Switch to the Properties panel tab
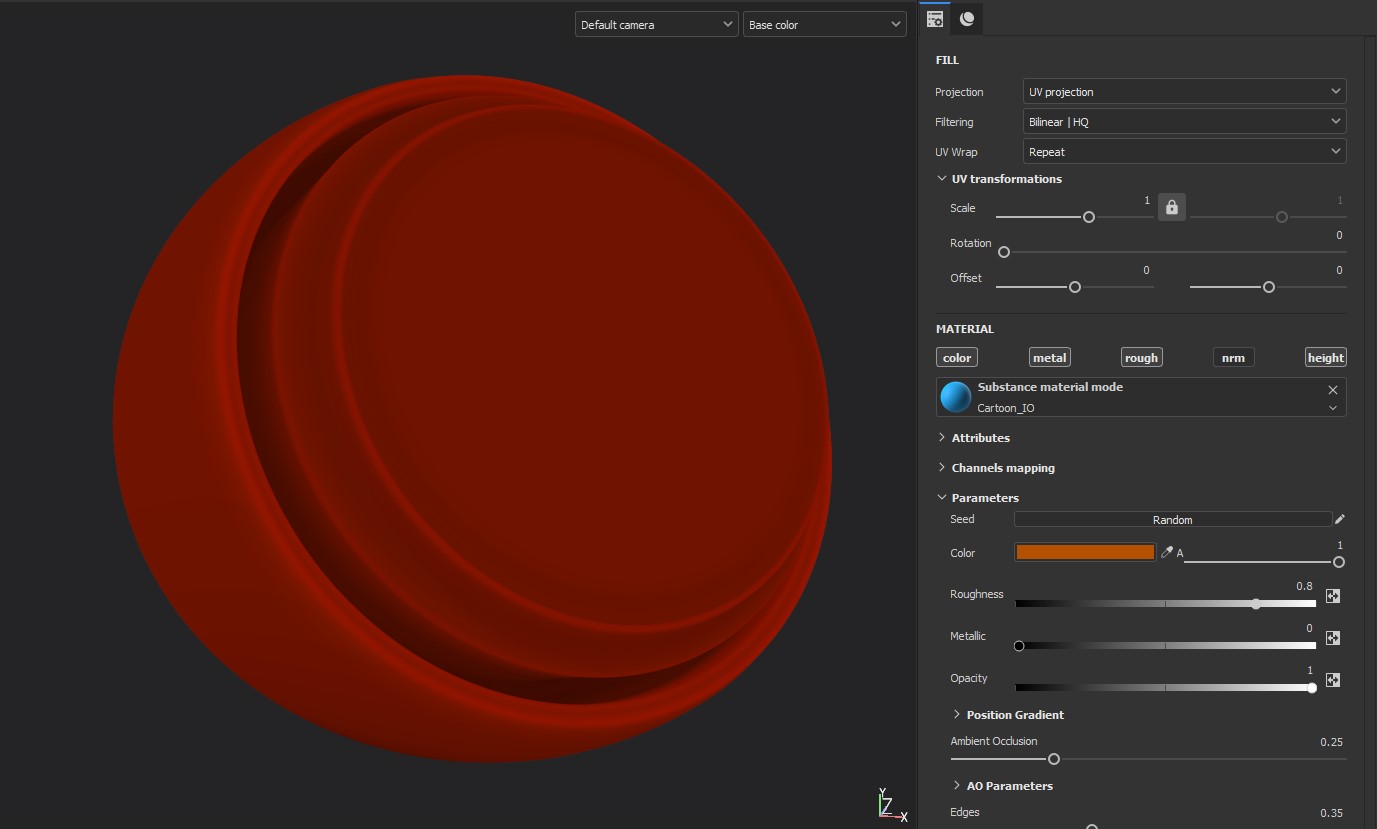1377x829 pixels. coord(934,18)
